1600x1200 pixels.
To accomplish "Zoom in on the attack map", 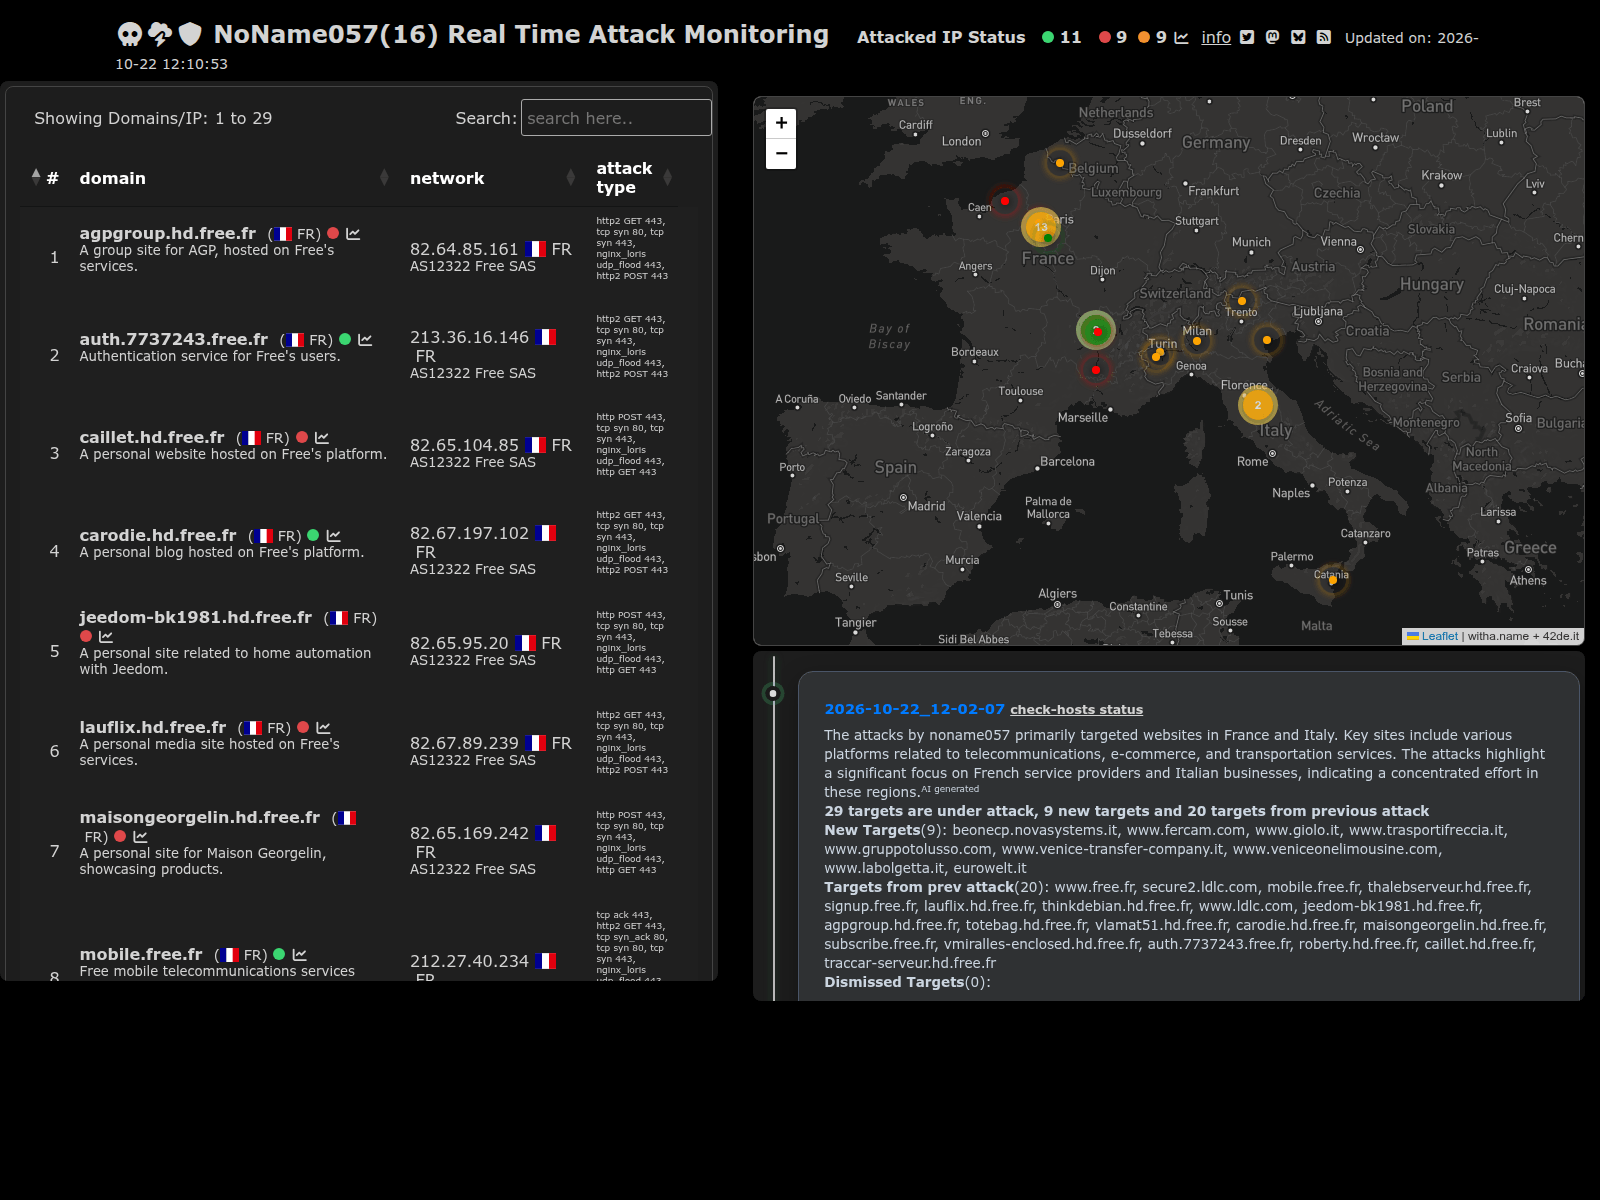I will click(781, 123).
